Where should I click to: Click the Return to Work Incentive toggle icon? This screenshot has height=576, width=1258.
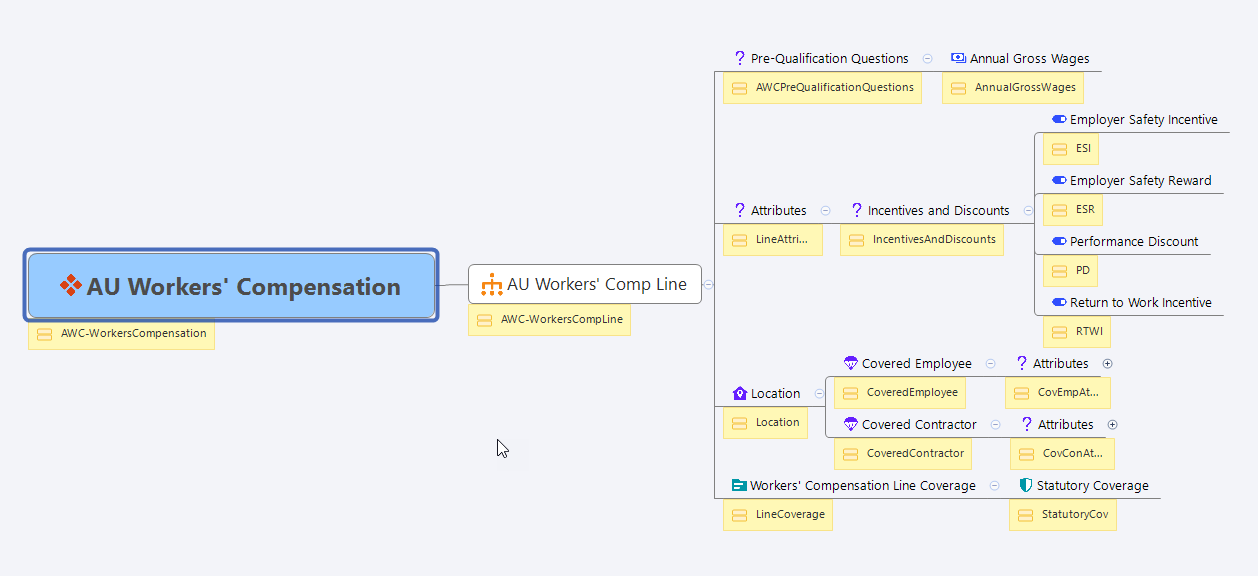[1059, 303]
